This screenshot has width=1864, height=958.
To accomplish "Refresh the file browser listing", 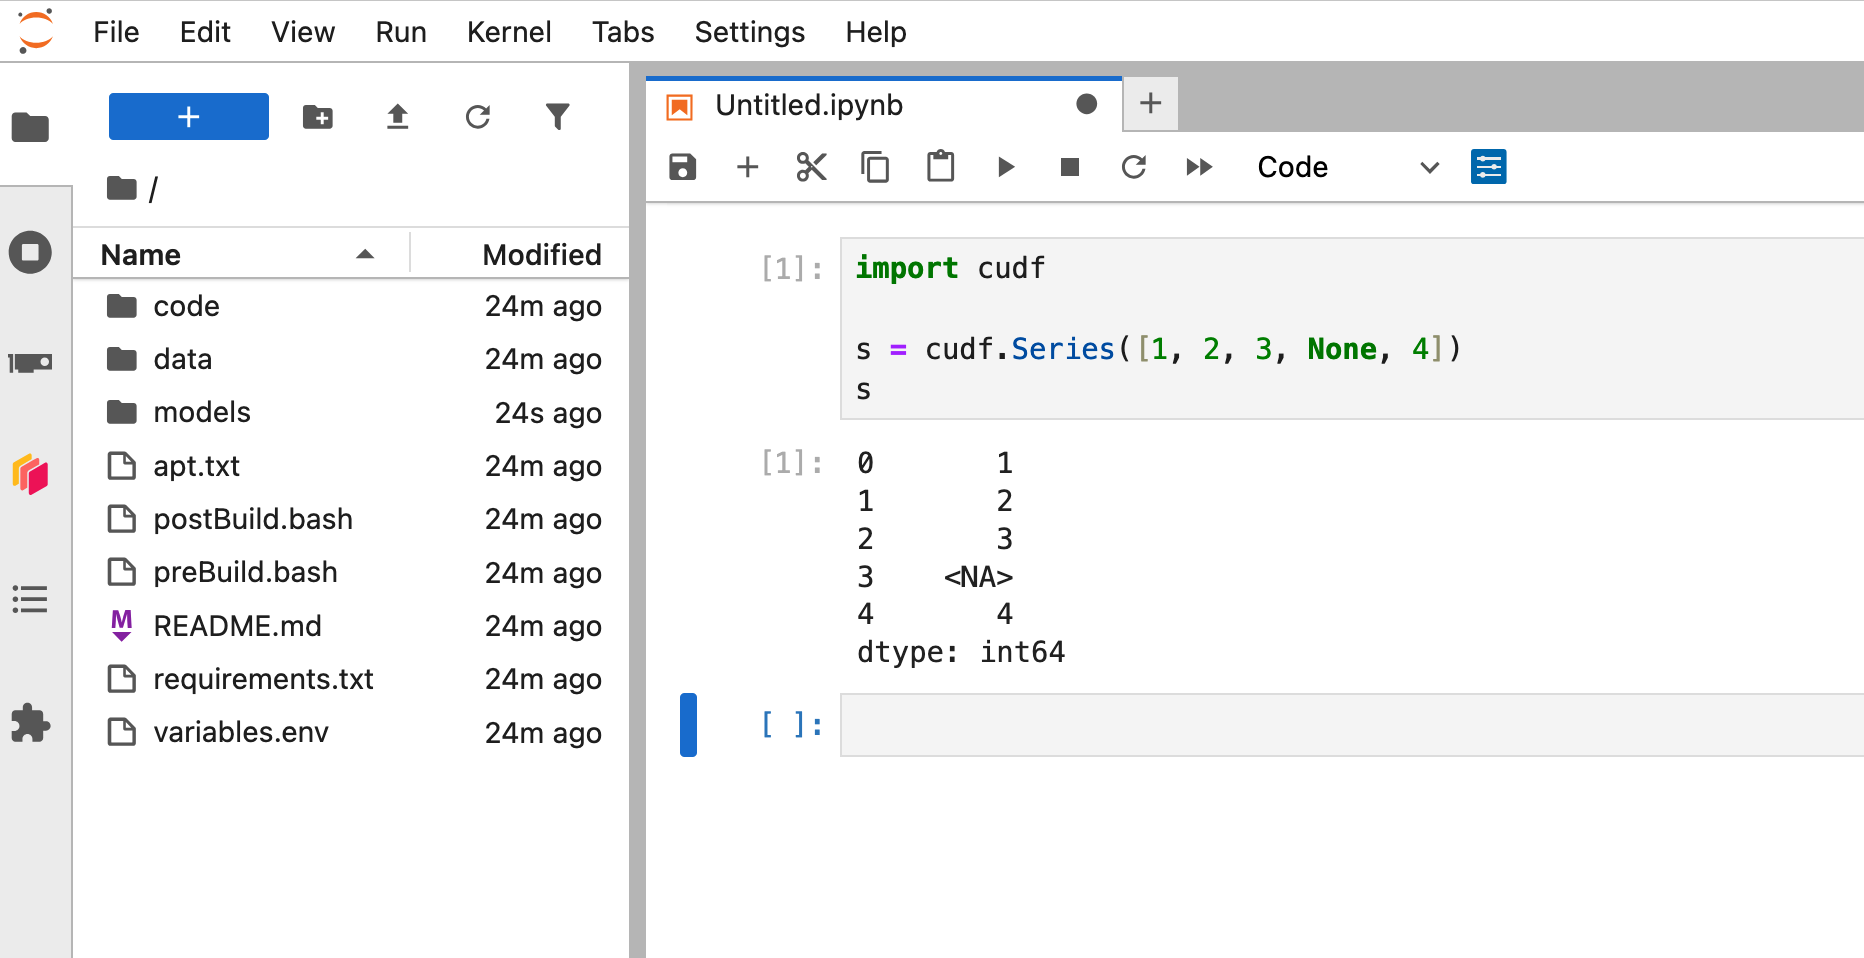I will click(x=478, y=116).
